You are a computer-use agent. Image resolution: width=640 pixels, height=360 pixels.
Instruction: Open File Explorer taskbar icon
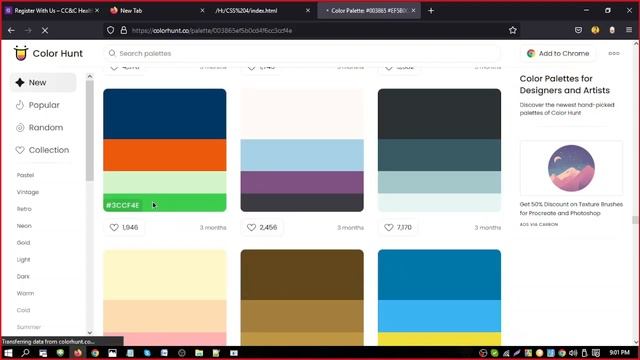199,353
